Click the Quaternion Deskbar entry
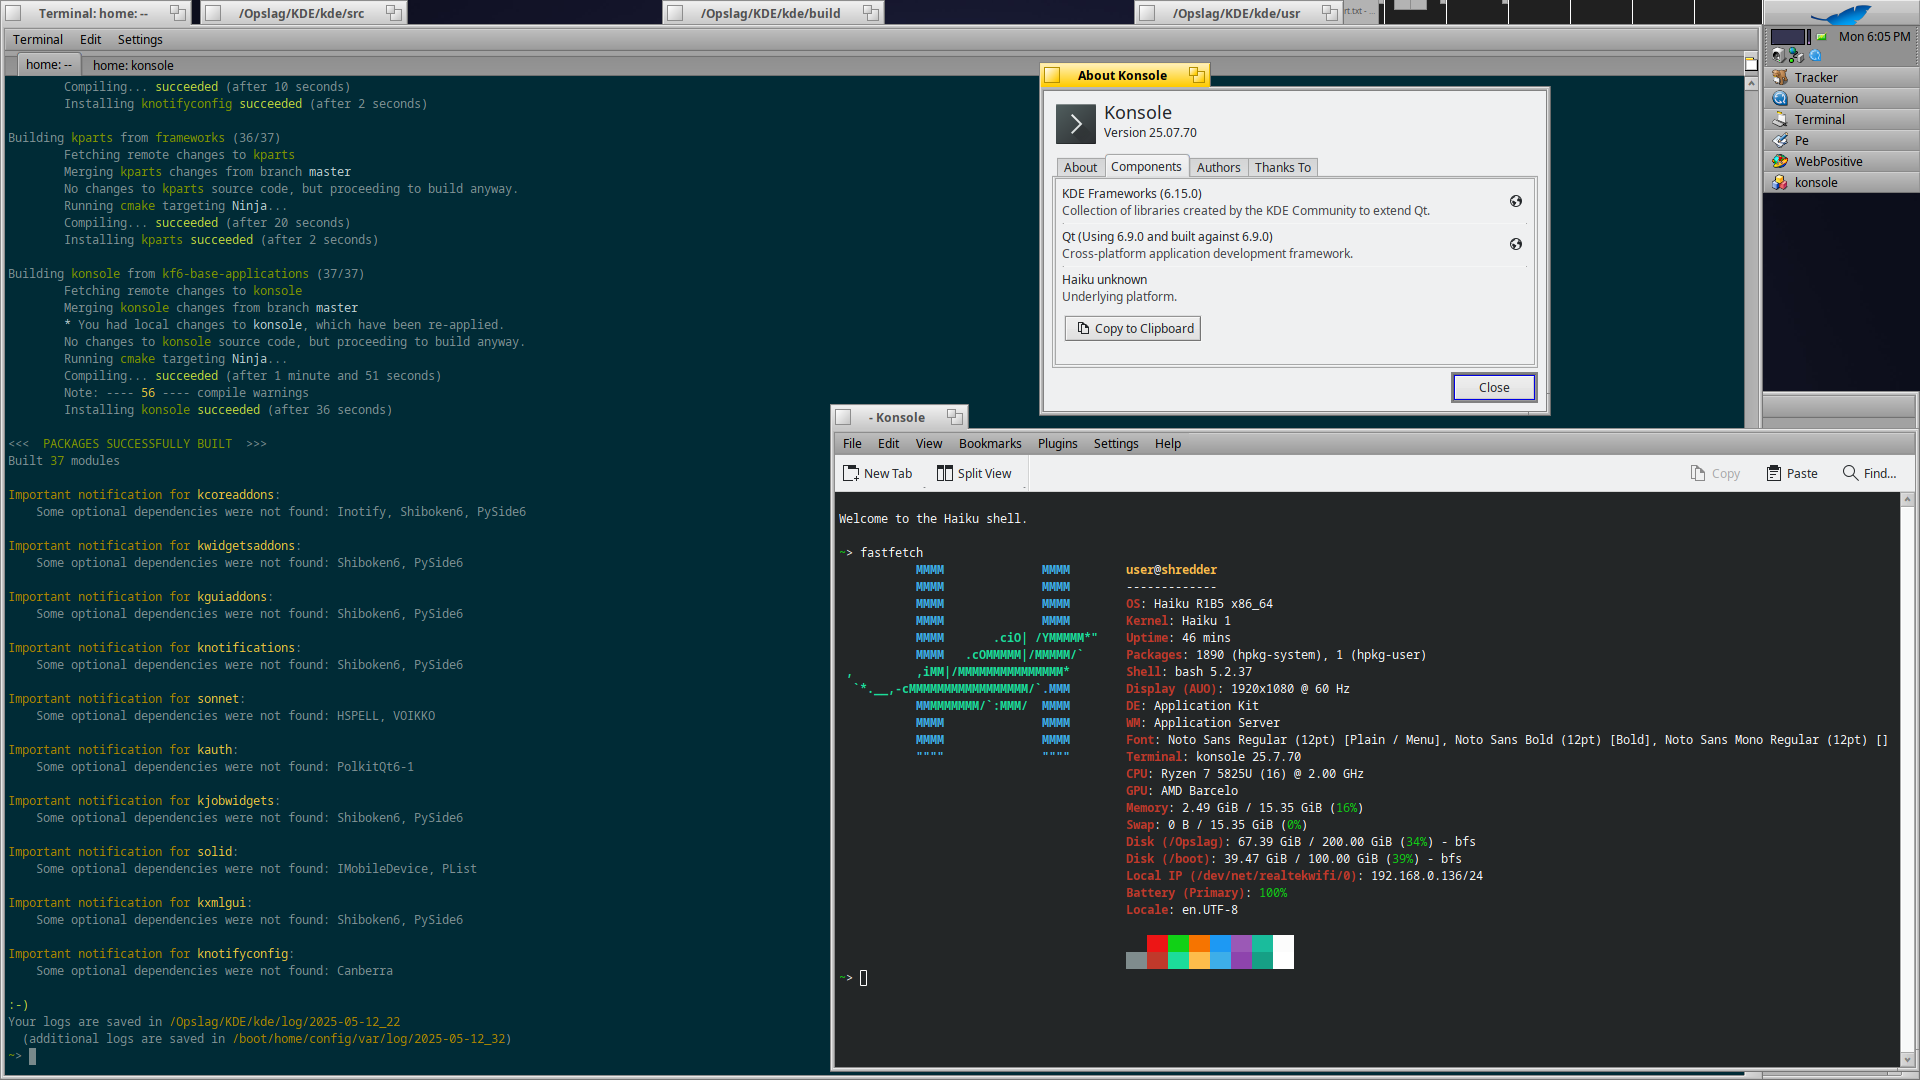Viewport: 1920px width, 1080px height. [1825, 98]
